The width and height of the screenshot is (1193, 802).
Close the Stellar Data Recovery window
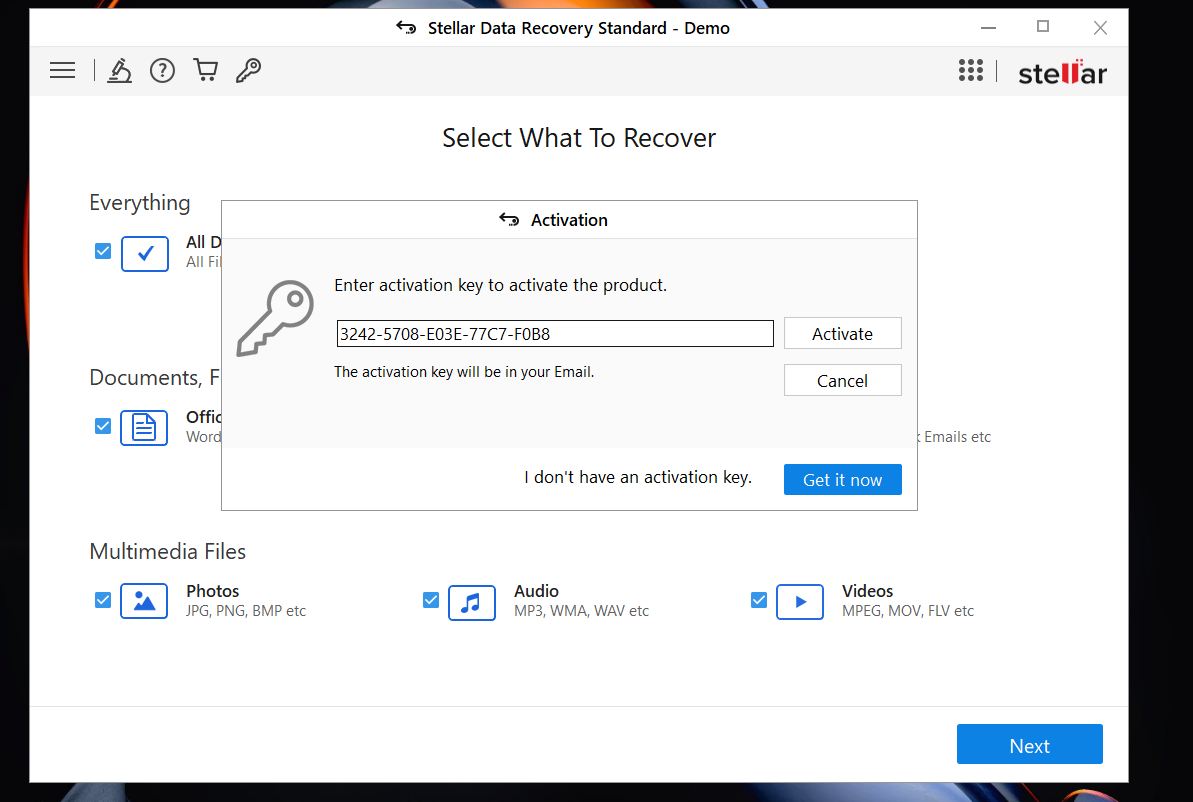1100,28
